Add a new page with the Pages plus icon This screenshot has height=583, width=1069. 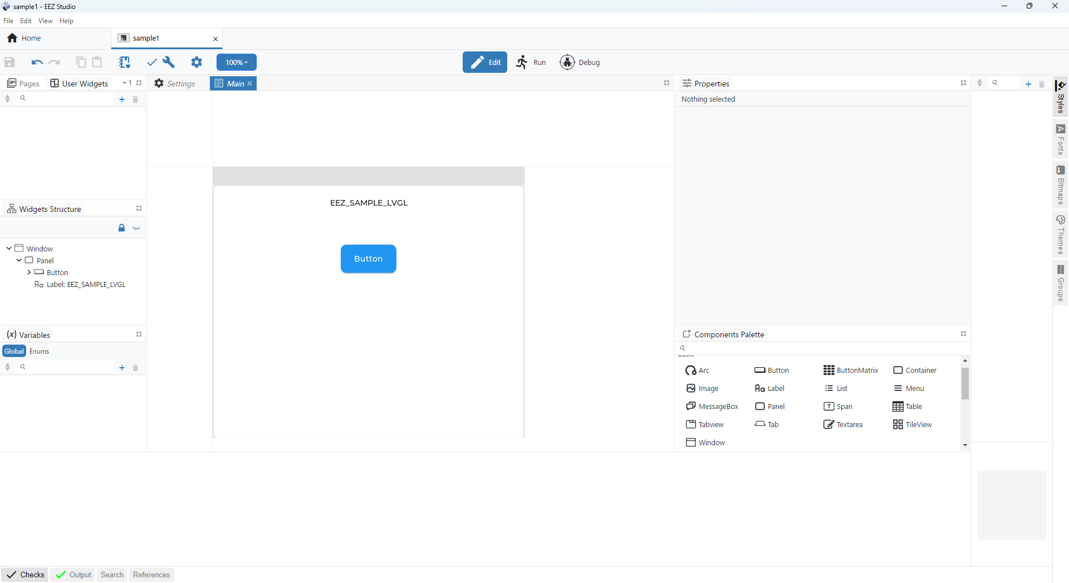click(122, 99)
